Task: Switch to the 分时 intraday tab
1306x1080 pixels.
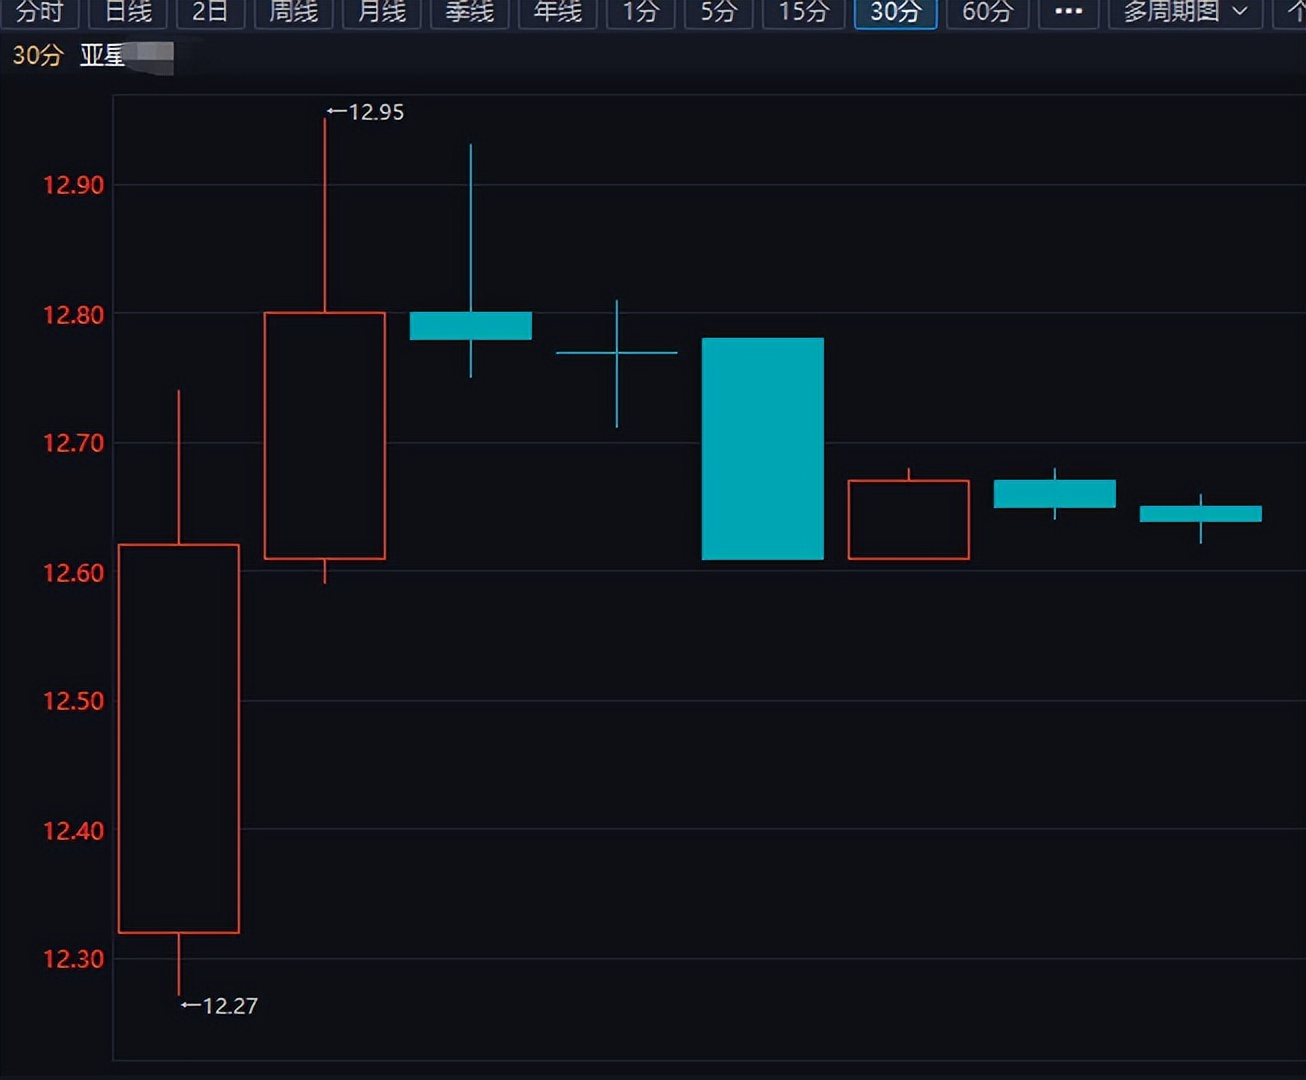Action: pos(40,12)
